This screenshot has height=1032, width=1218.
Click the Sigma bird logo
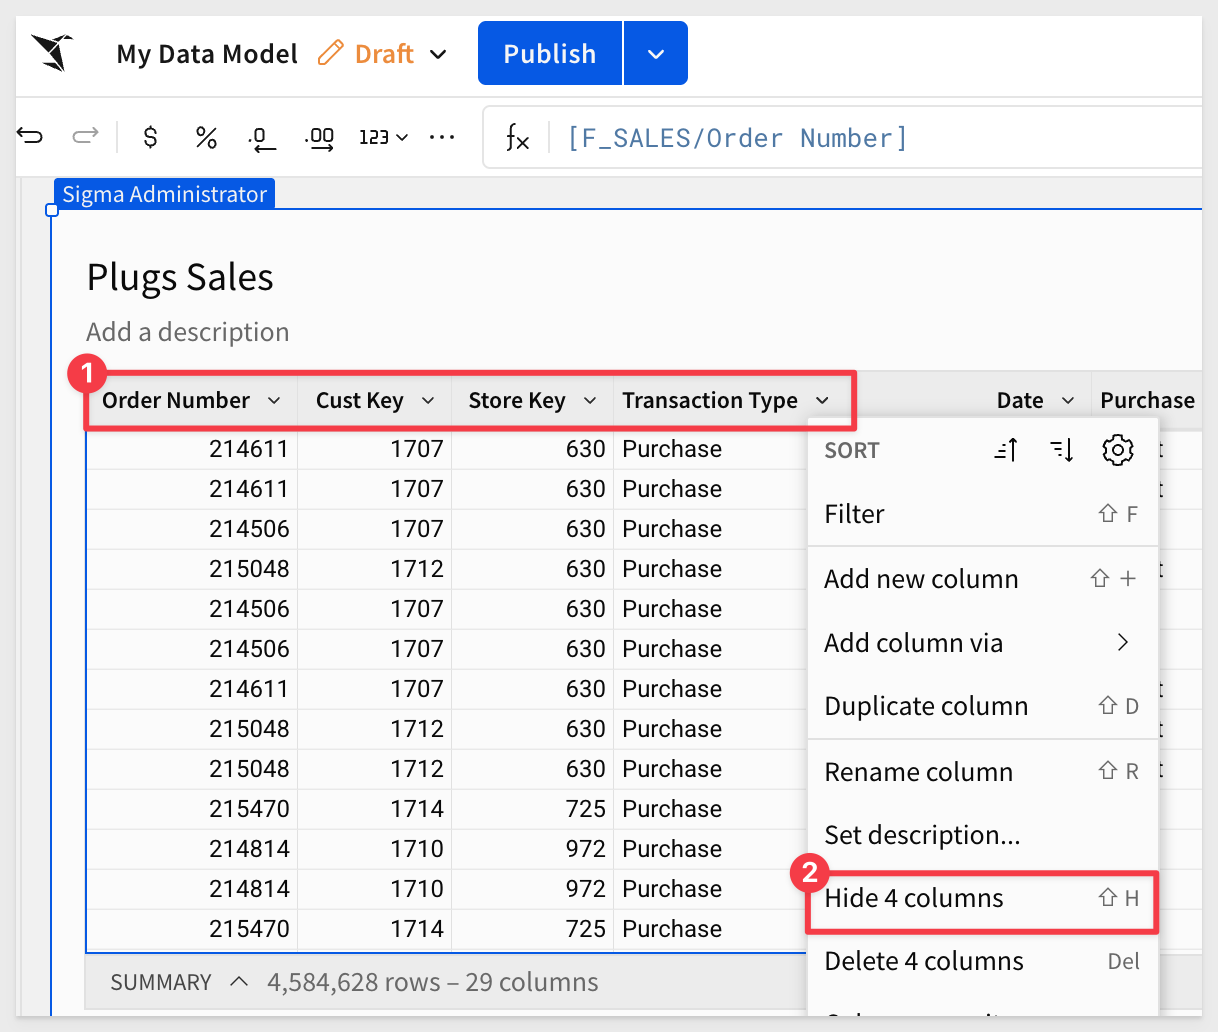(x=52, y=52)
